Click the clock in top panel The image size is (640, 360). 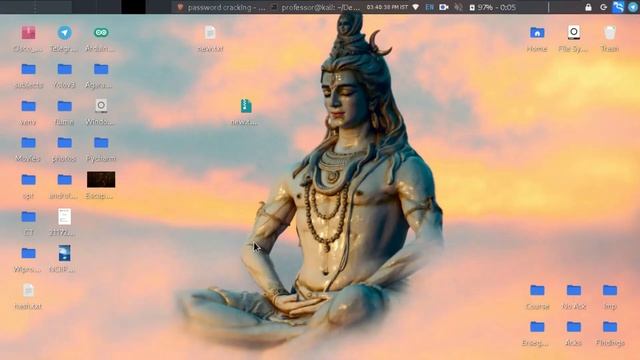(x=387, y=7)
